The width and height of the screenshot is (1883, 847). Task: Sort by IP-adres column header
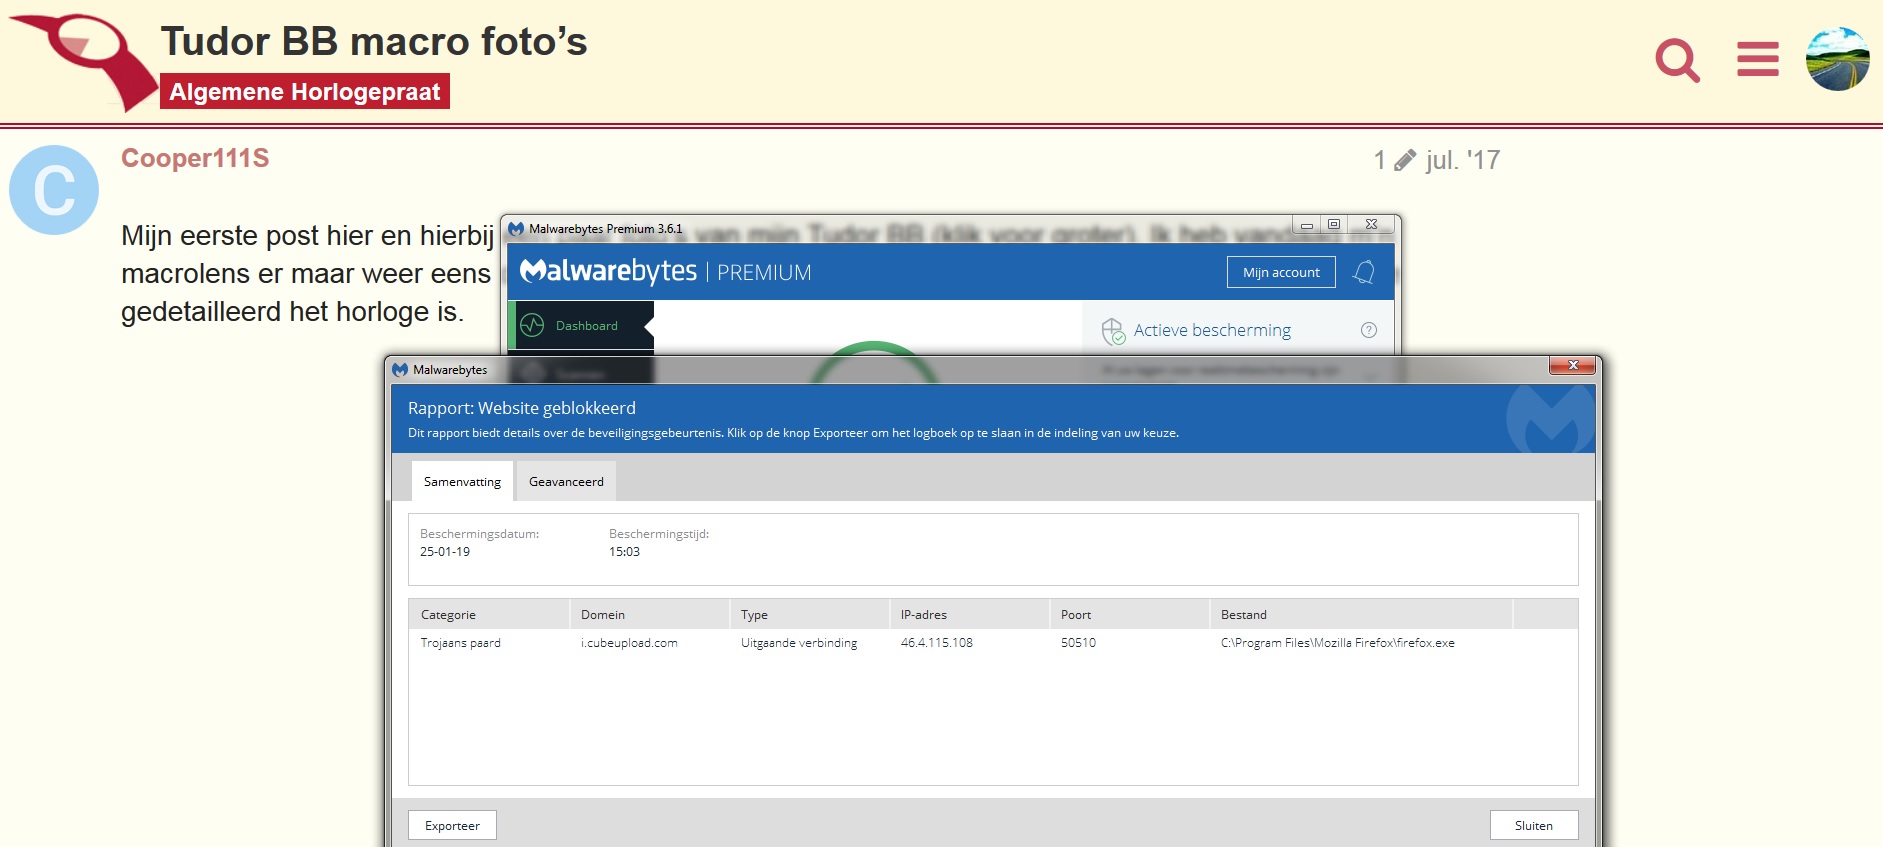pos(969,614)
